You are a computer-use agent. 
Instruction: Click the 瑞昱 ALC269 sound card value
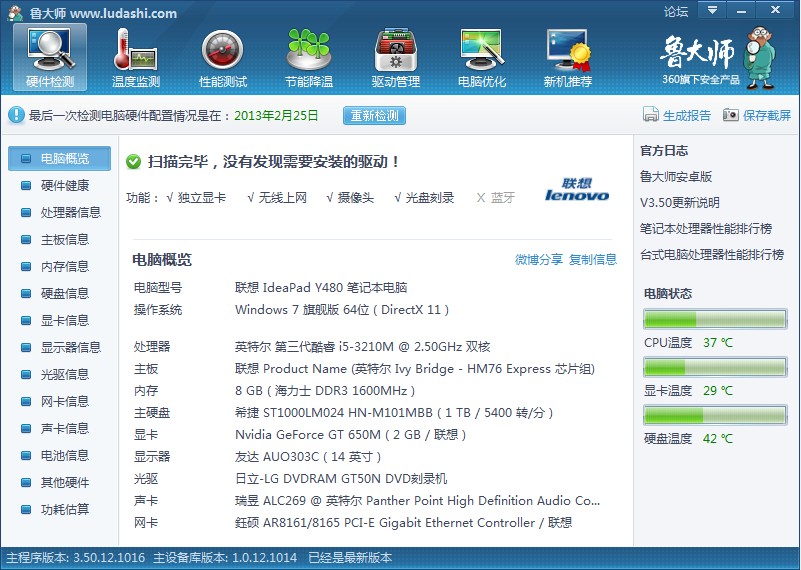(417, 501)
